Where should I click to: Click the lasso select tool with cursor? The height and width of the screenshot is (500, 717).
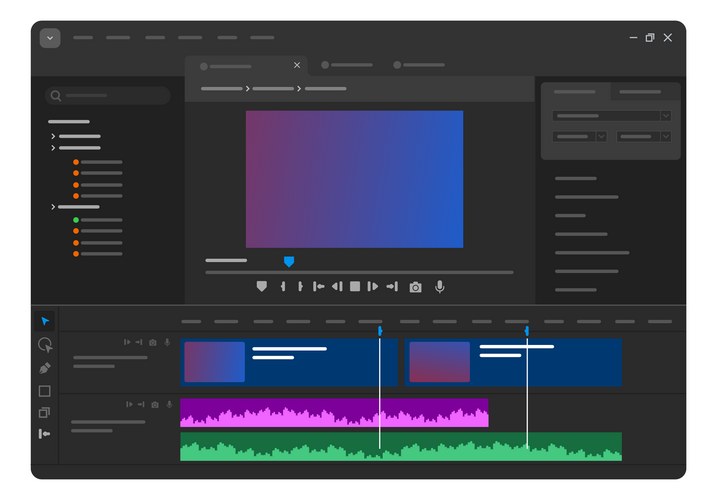(45, 345)
